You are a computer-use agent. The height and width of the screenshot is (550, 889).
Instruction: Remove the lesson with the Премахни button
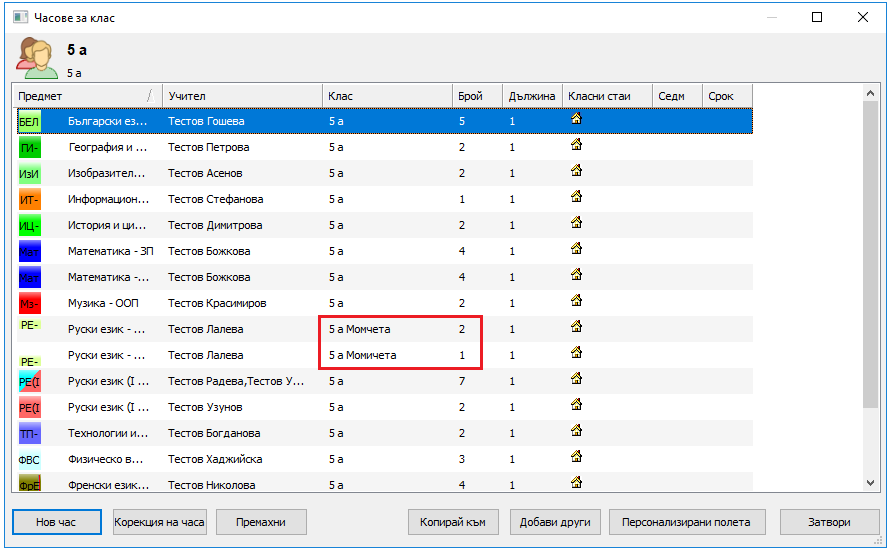[261, 522]
